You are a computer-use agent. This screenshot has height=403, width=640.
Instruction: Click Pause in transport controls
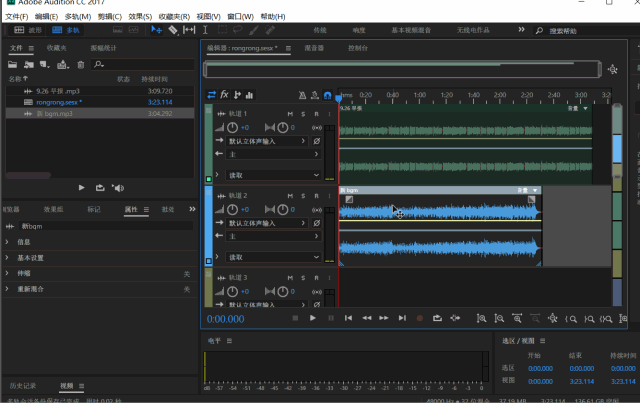tap(331, 318)
